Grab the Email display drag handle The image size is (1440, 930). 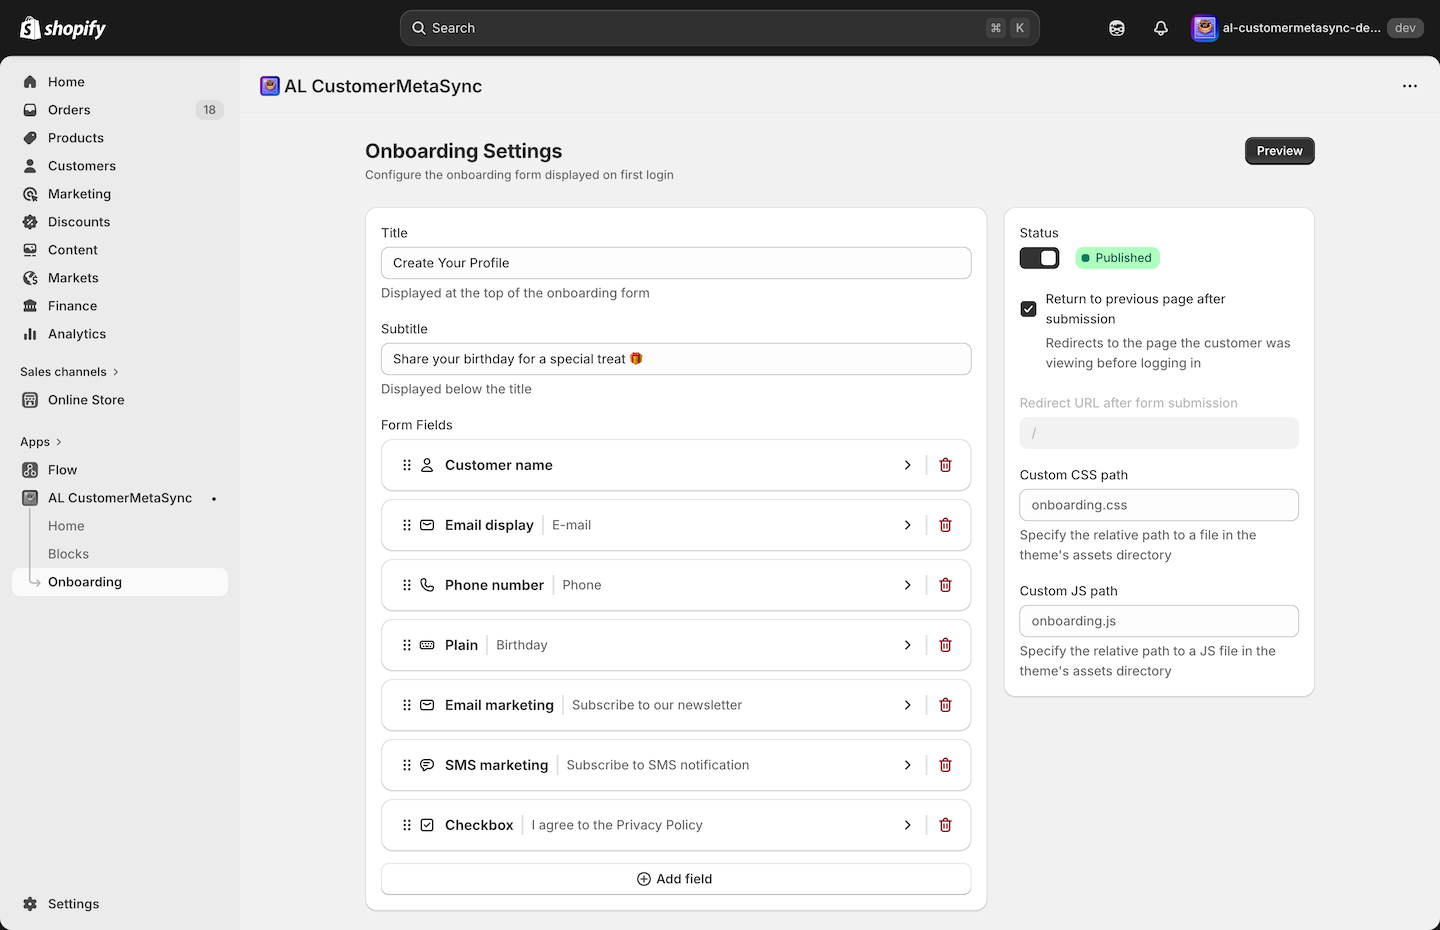coord(407,525)
